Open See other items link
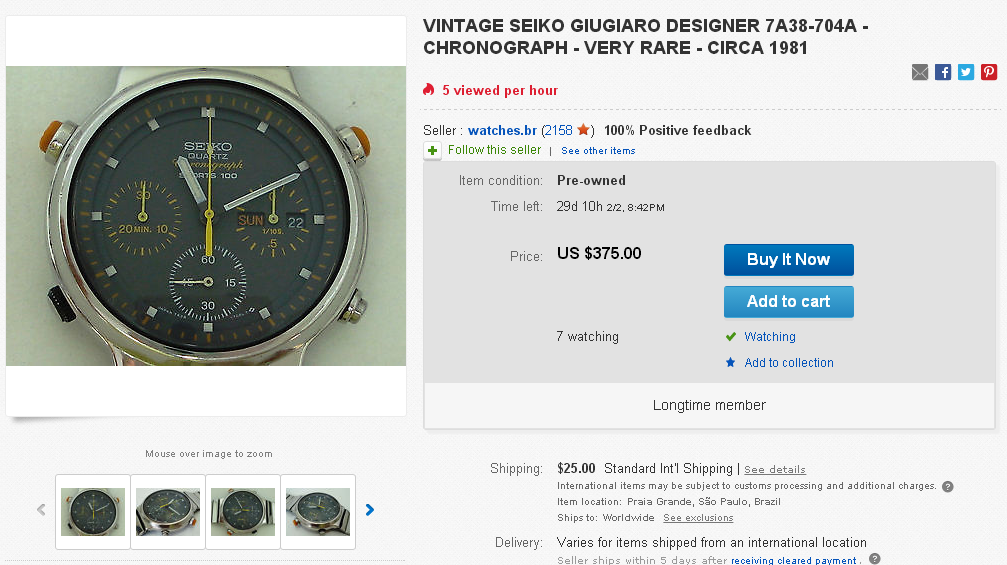 pos(598,151)
